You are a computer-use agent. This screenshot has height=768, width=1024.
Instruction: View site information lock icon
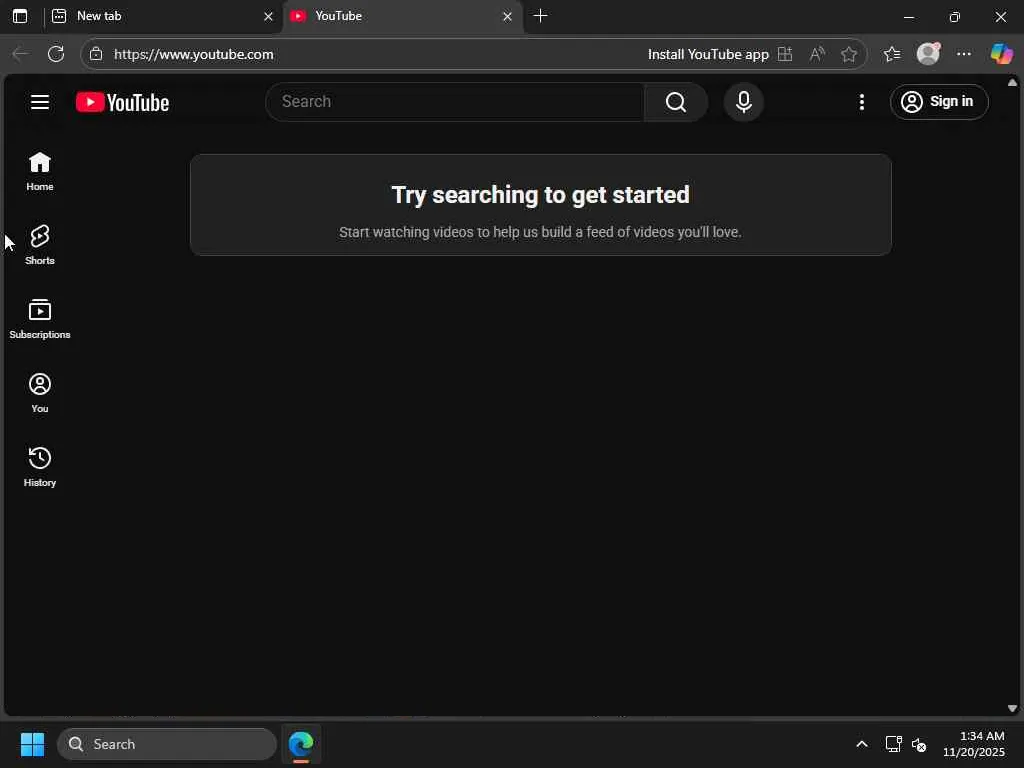pyautogui.click(x=96, y=54)
